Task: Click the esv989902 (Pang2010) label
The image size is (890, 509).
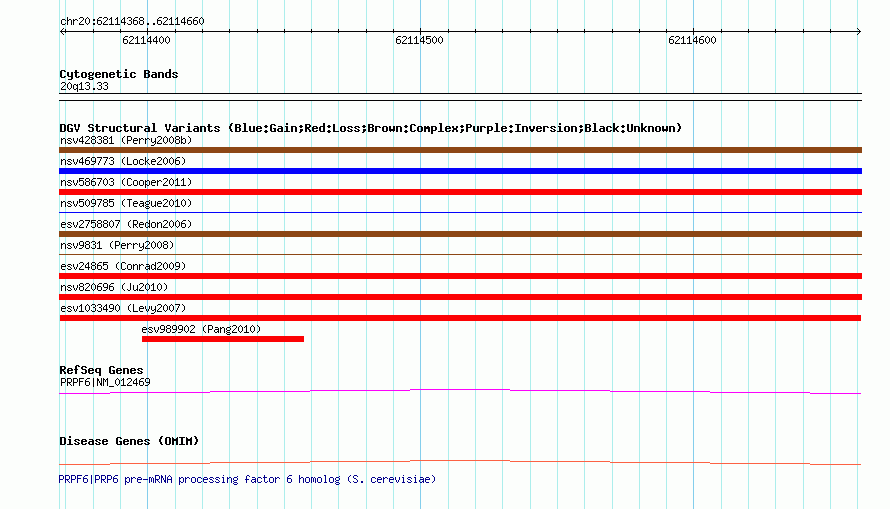Action: 201,329
